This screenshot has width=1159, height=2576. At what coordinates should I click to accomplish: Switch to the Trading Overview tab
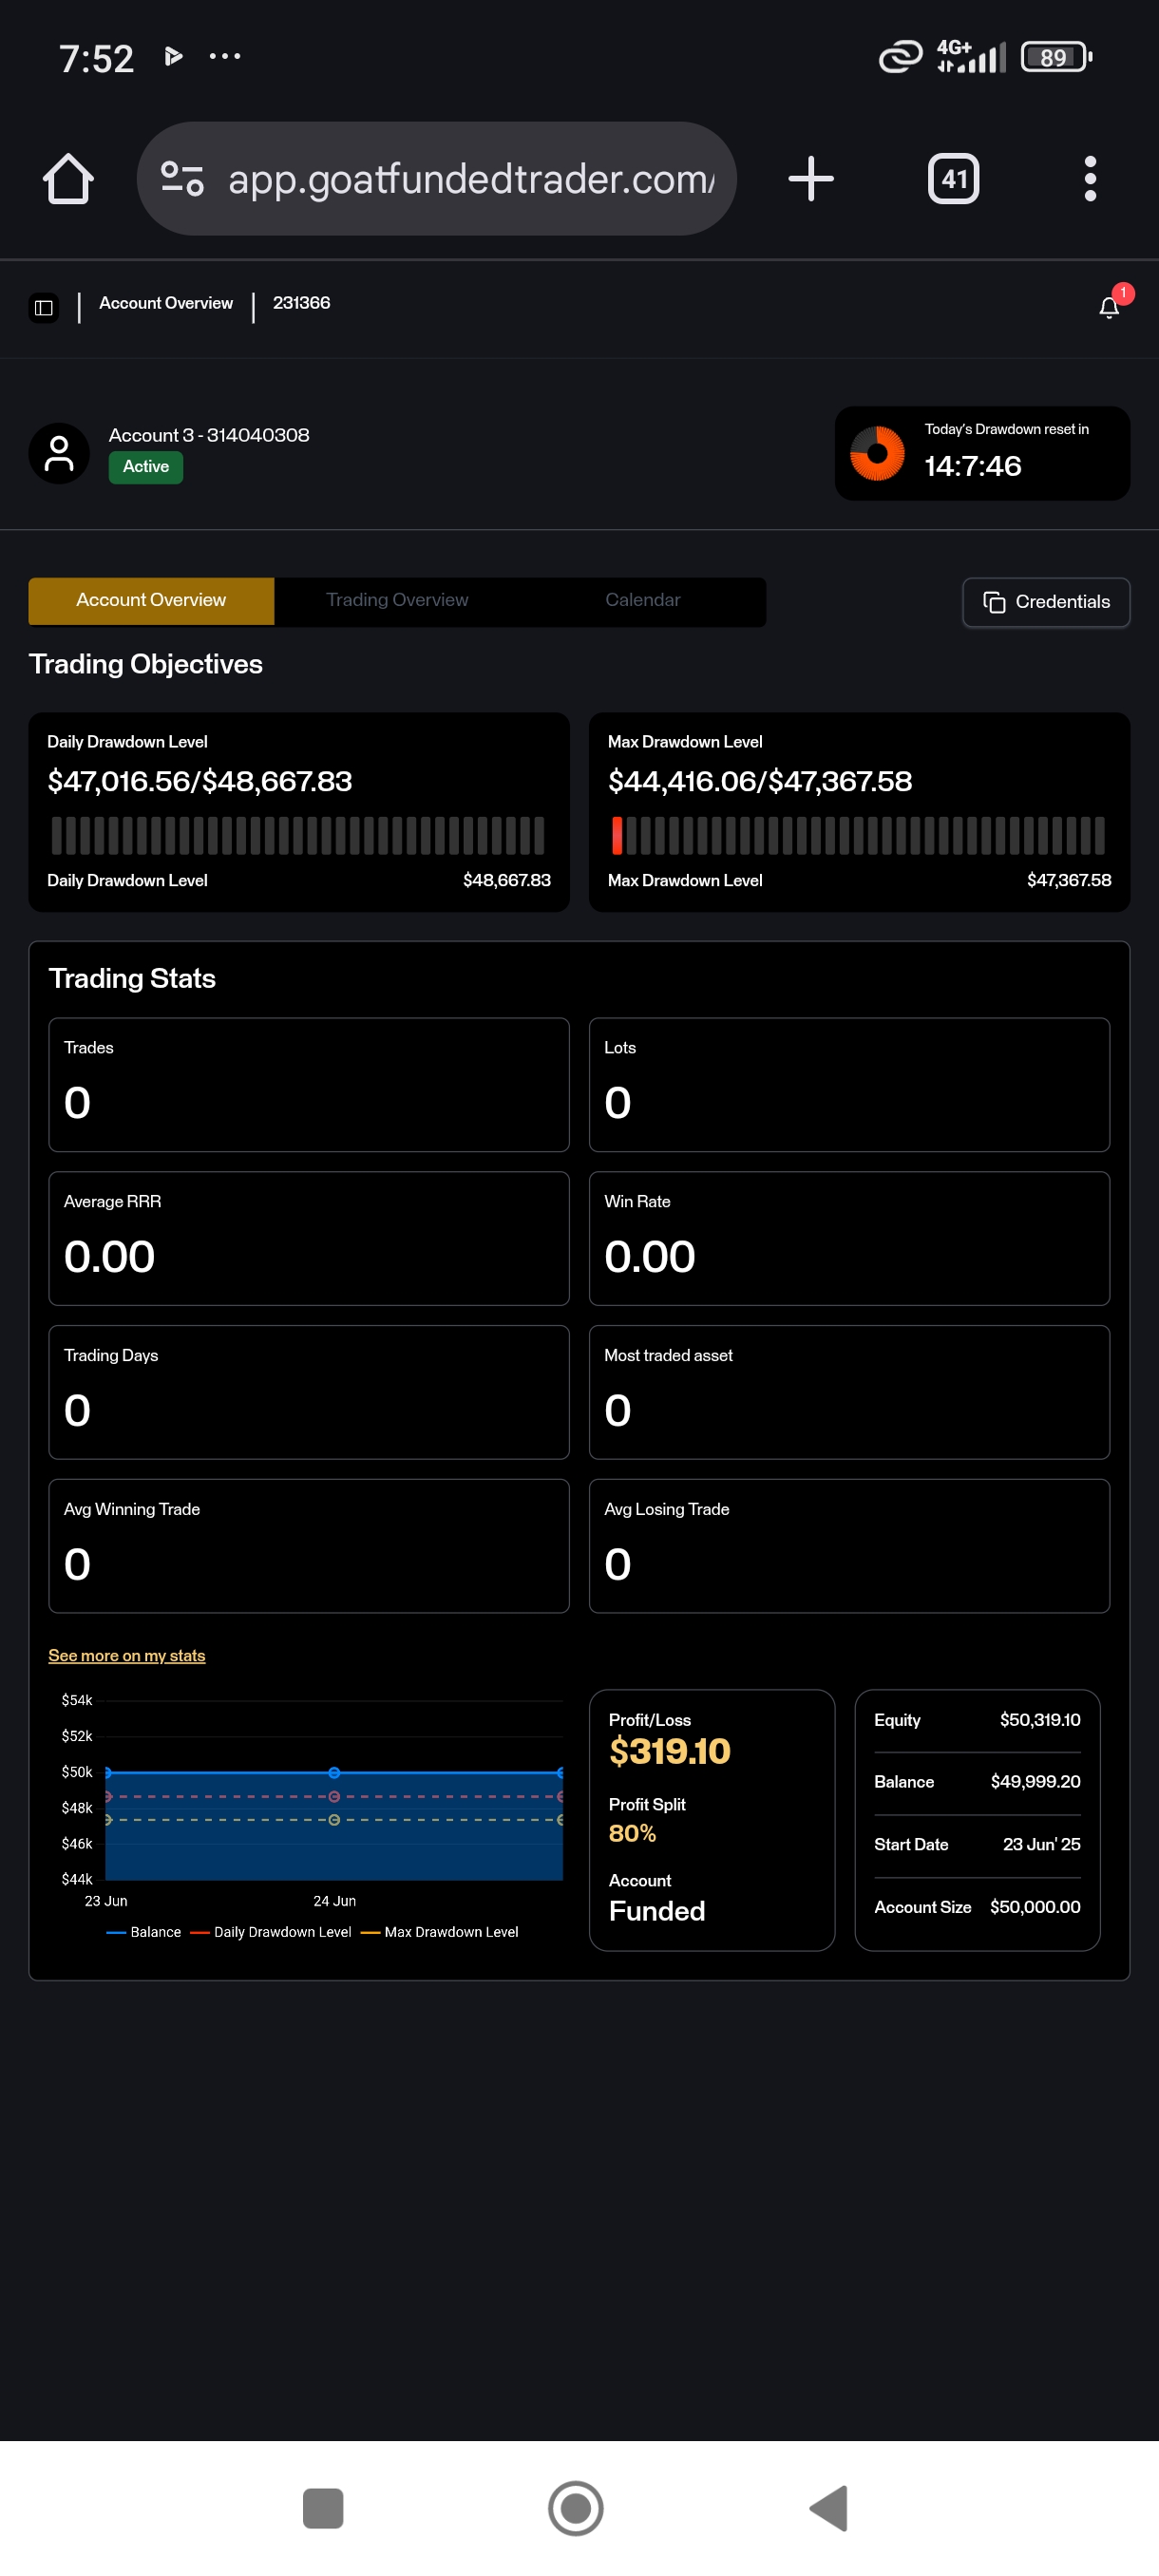coord(397,600)
